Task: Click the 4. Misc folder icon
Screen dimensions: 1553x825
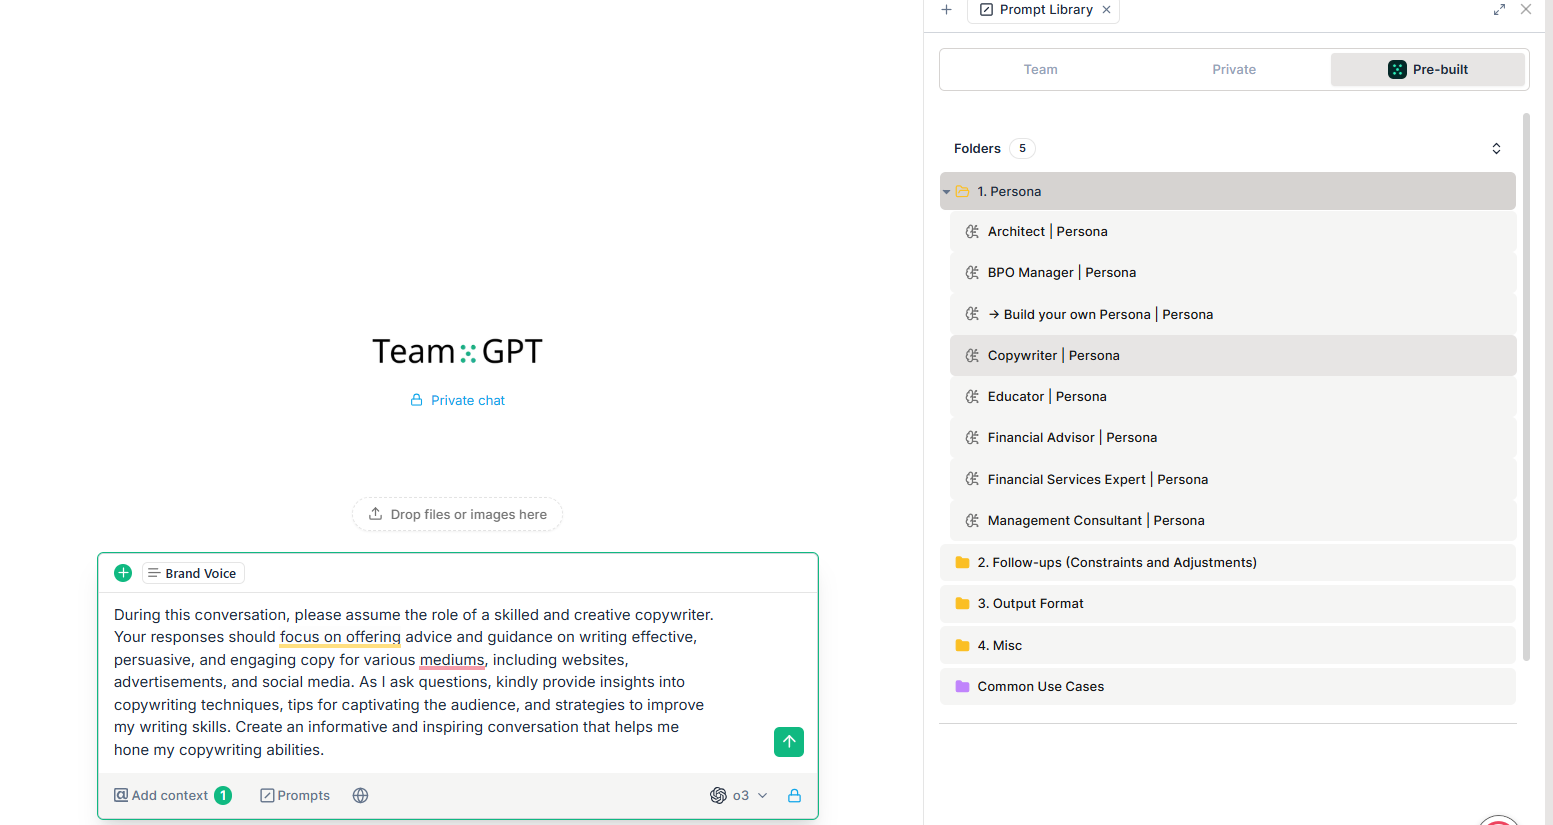Action: pyautogui.click(x=962, y=646)
